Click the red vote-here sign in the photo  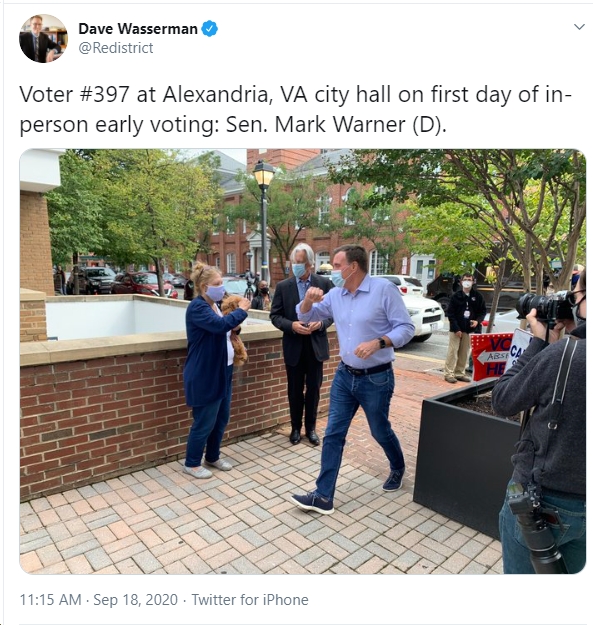(x=490, y=356)
